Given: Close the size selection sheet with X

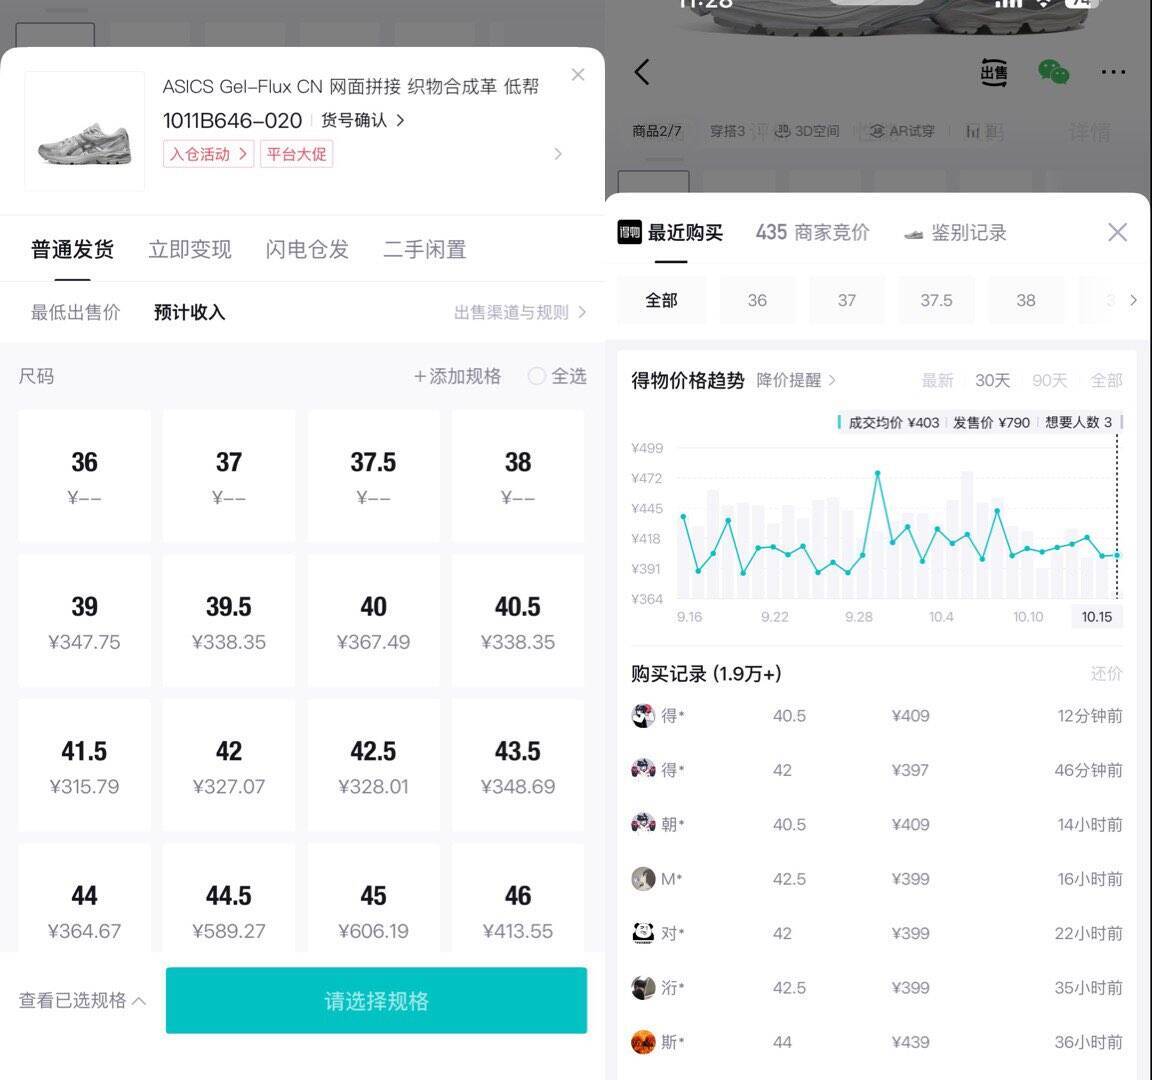Looking at the screenshot, I should [578, 74].
